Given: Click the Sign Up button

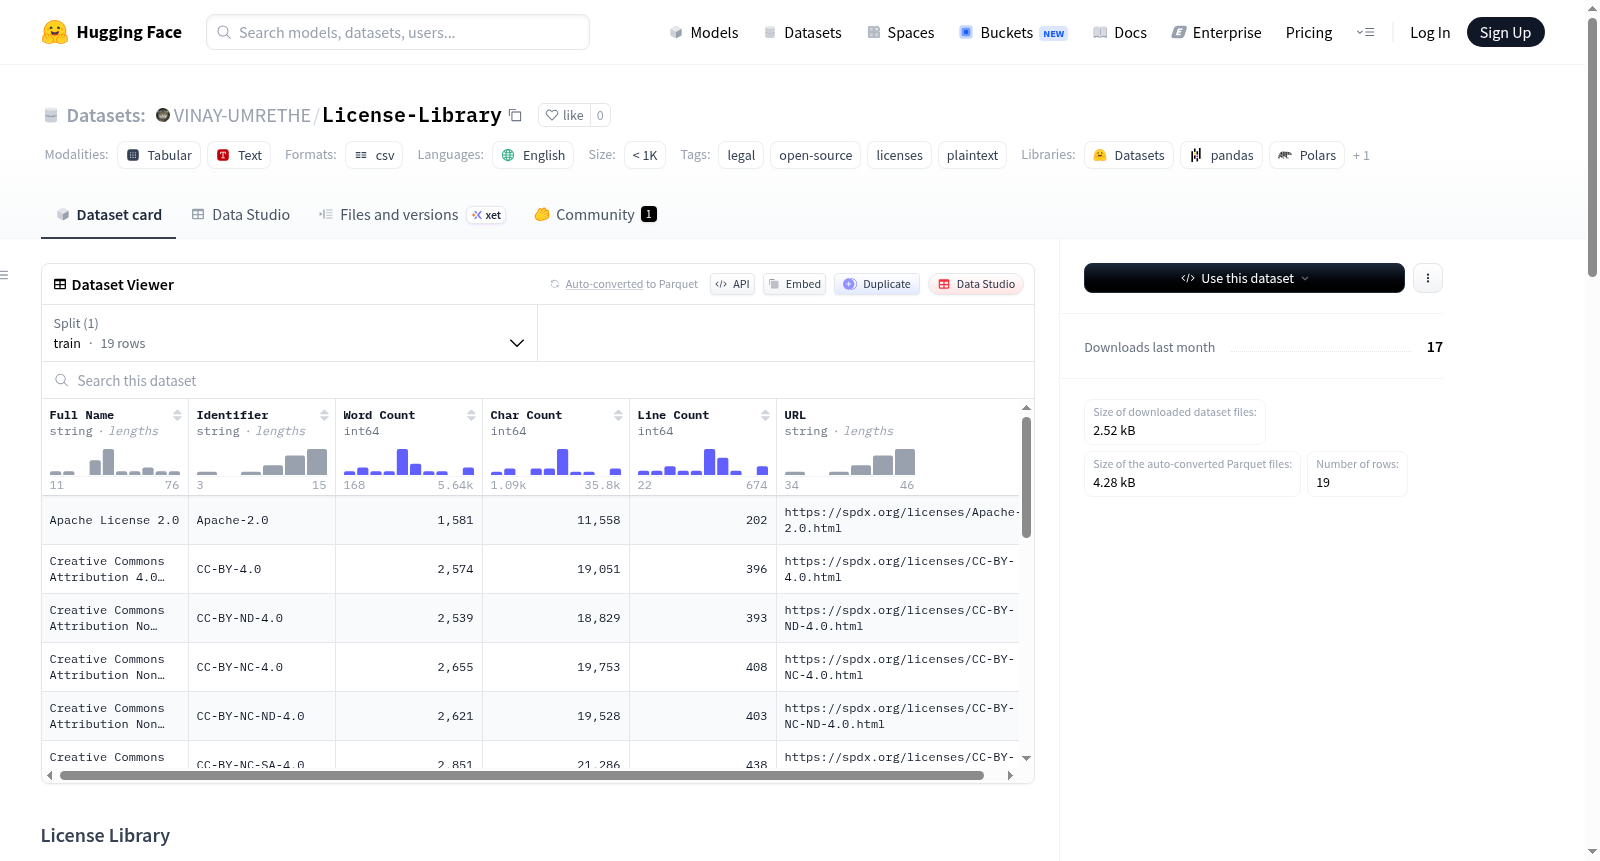Looking at the screenshot, I should [x=1505, y=32].
